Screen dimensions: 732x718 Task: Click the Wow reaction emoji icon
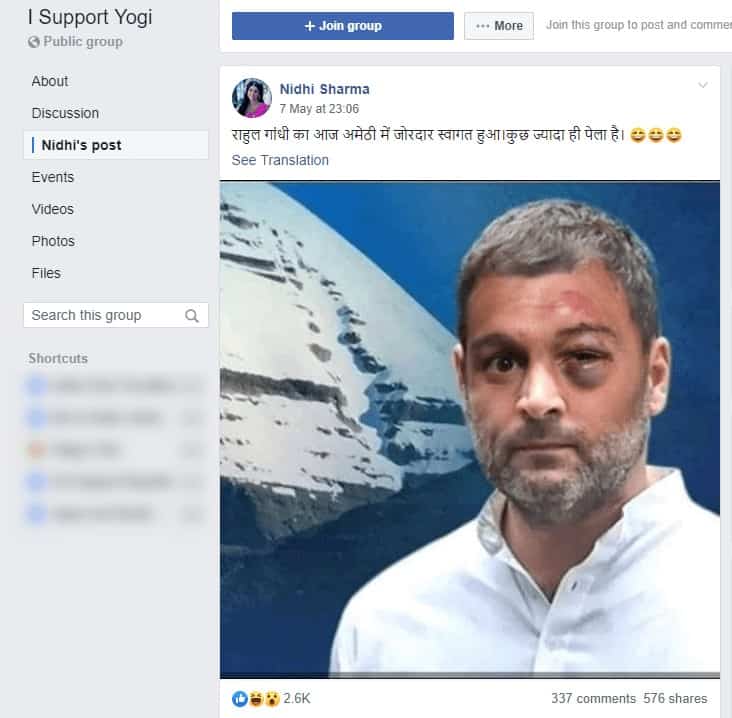click(272, 699)
